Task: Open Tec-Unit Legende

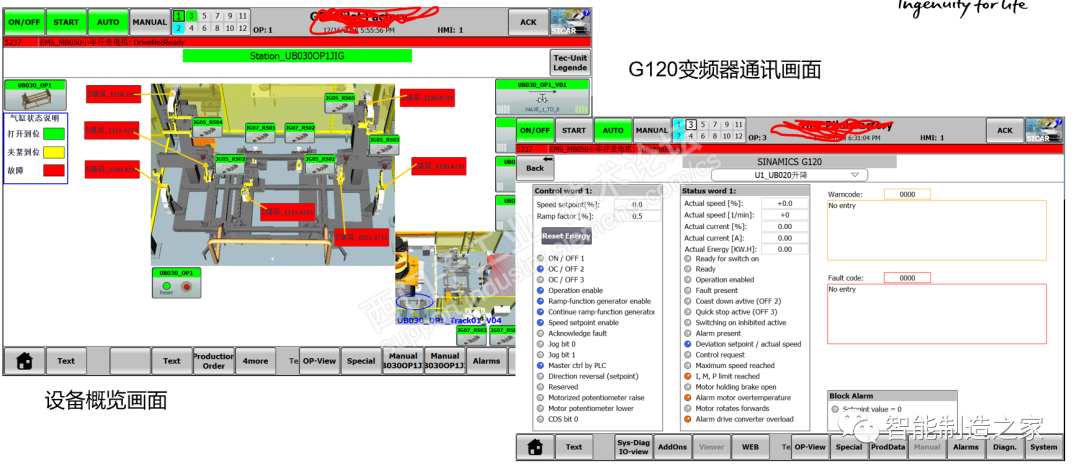Action: pos(570,63)
